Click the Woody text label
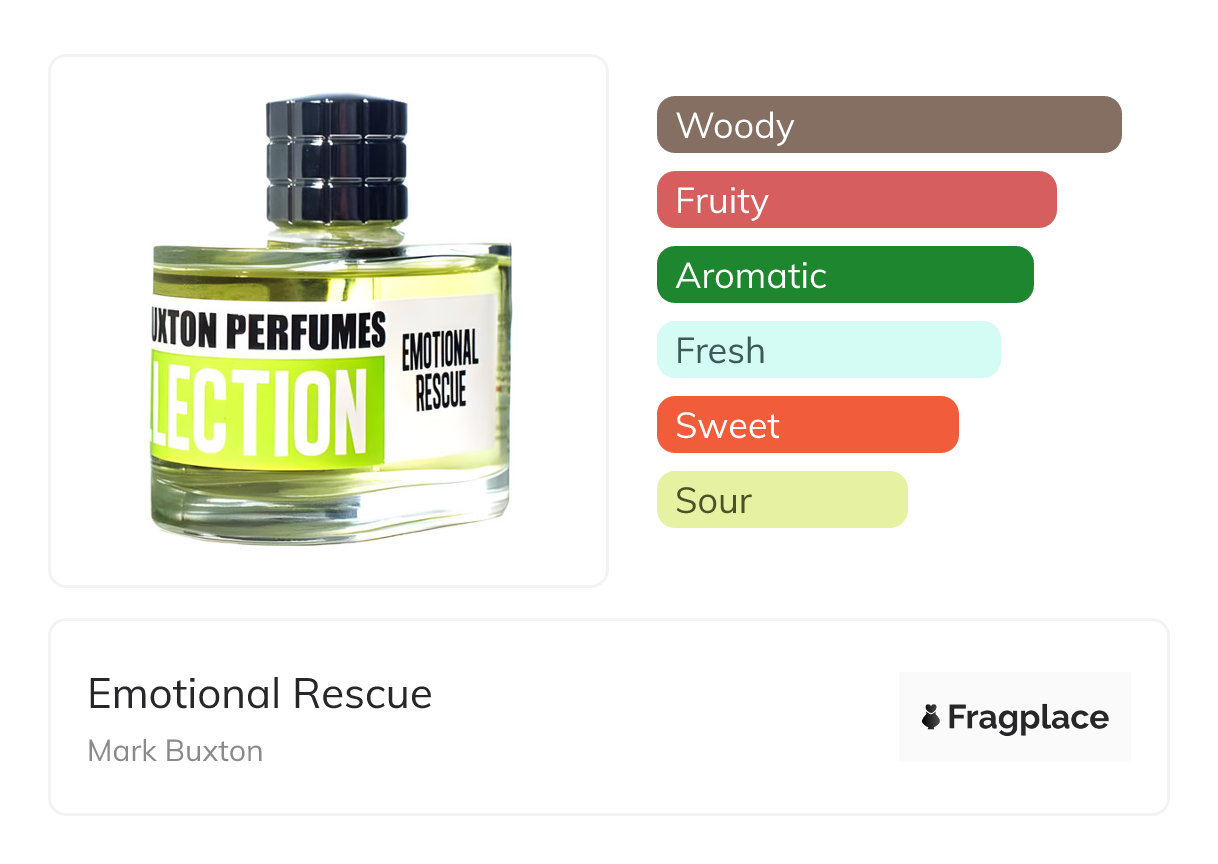This screenshot has height=864, width=1218. (735, 126)
